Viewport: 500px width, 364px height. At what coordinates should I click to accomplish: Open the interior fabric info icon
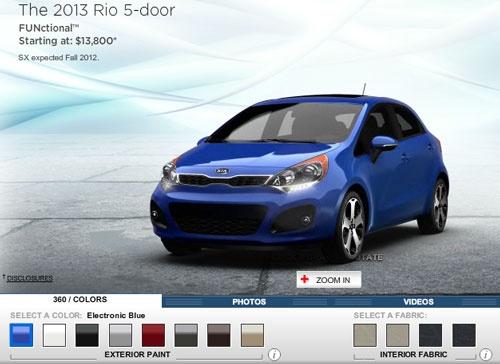click(485, 354)
